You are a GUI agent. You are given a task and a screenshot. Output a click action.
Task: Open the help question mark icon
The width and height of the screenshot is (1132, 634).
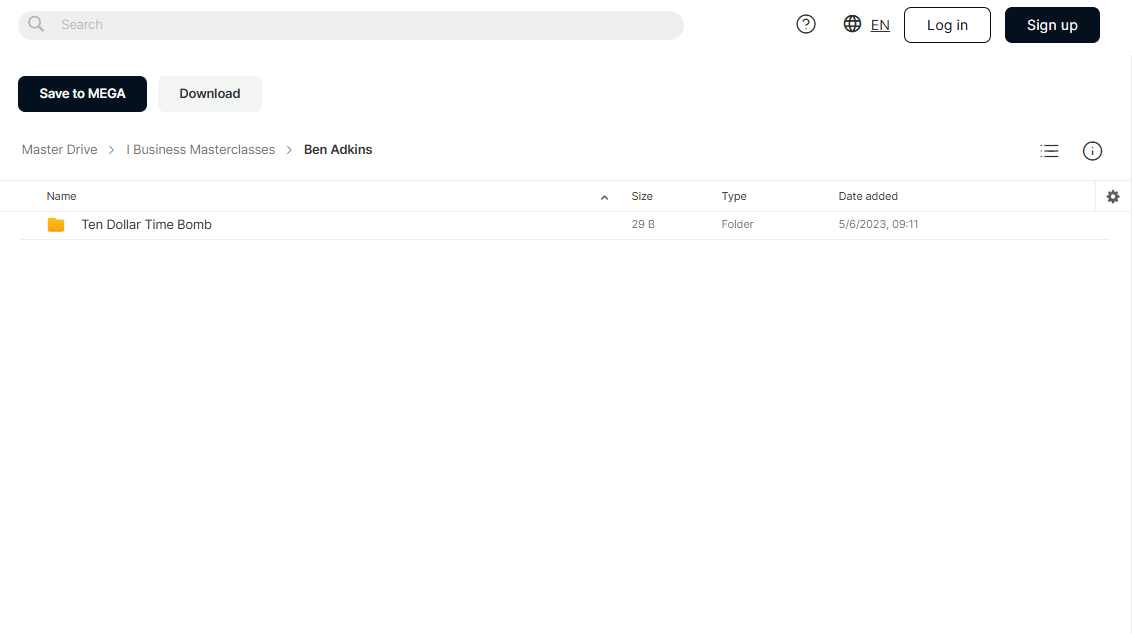click(x=806, y=25)
